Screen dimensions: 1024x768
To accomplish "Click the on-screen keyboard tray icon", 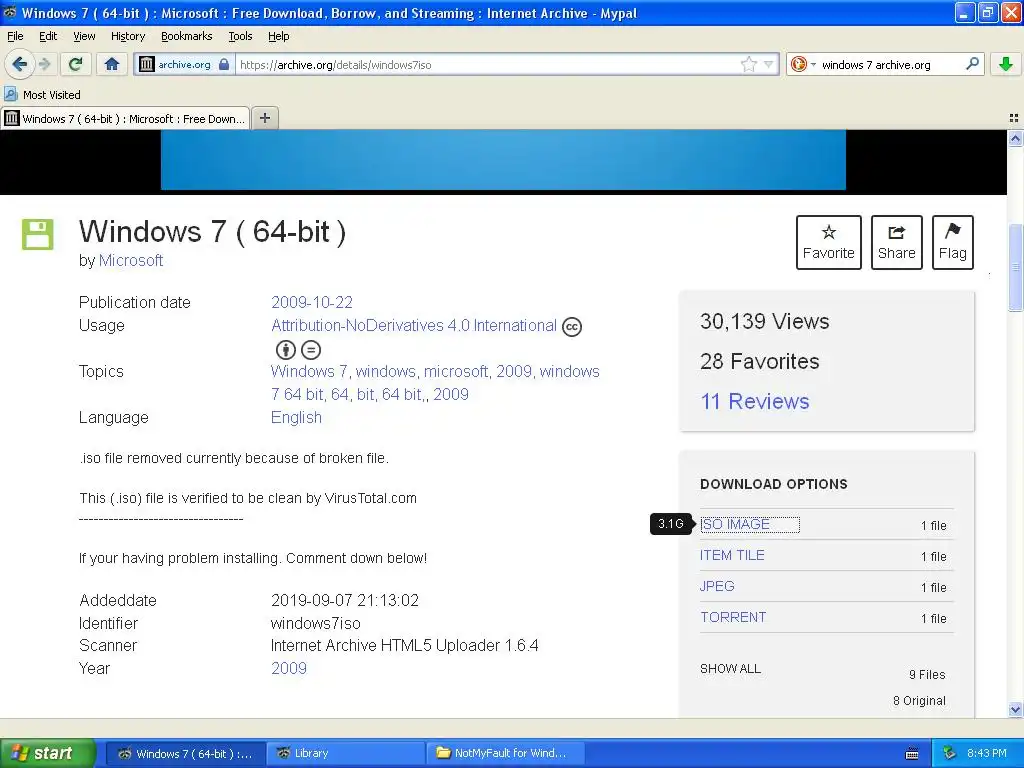I will coord(912,754).
